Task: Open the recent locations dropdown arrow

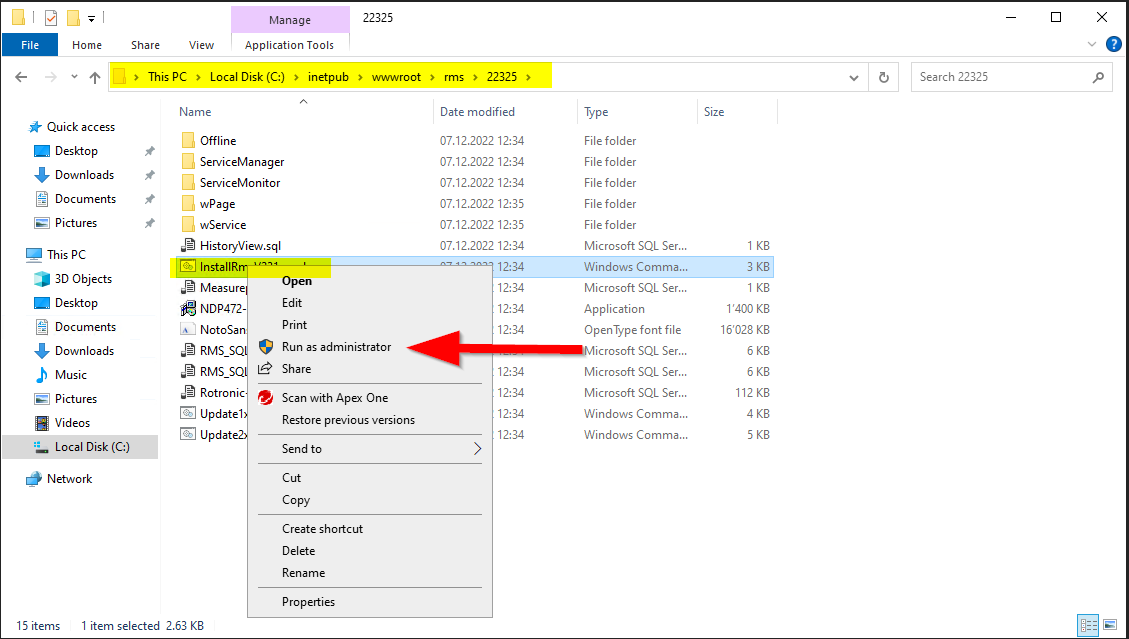Action: 74,77
